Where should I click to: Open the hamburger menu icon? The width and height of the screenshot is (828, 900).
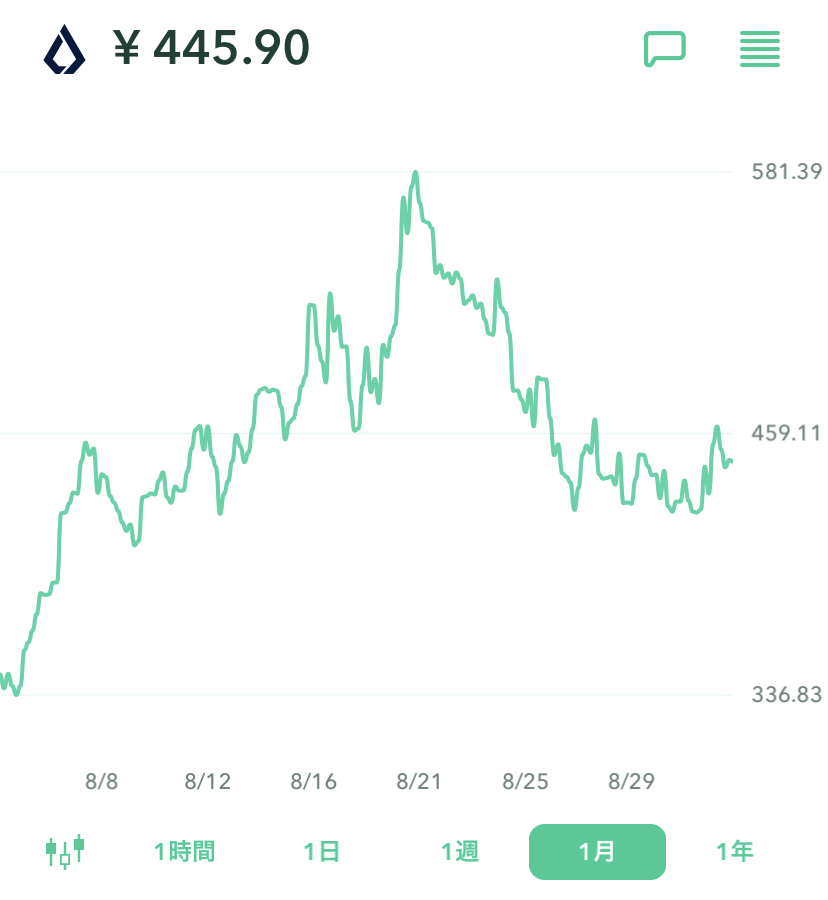click(760, 49)
